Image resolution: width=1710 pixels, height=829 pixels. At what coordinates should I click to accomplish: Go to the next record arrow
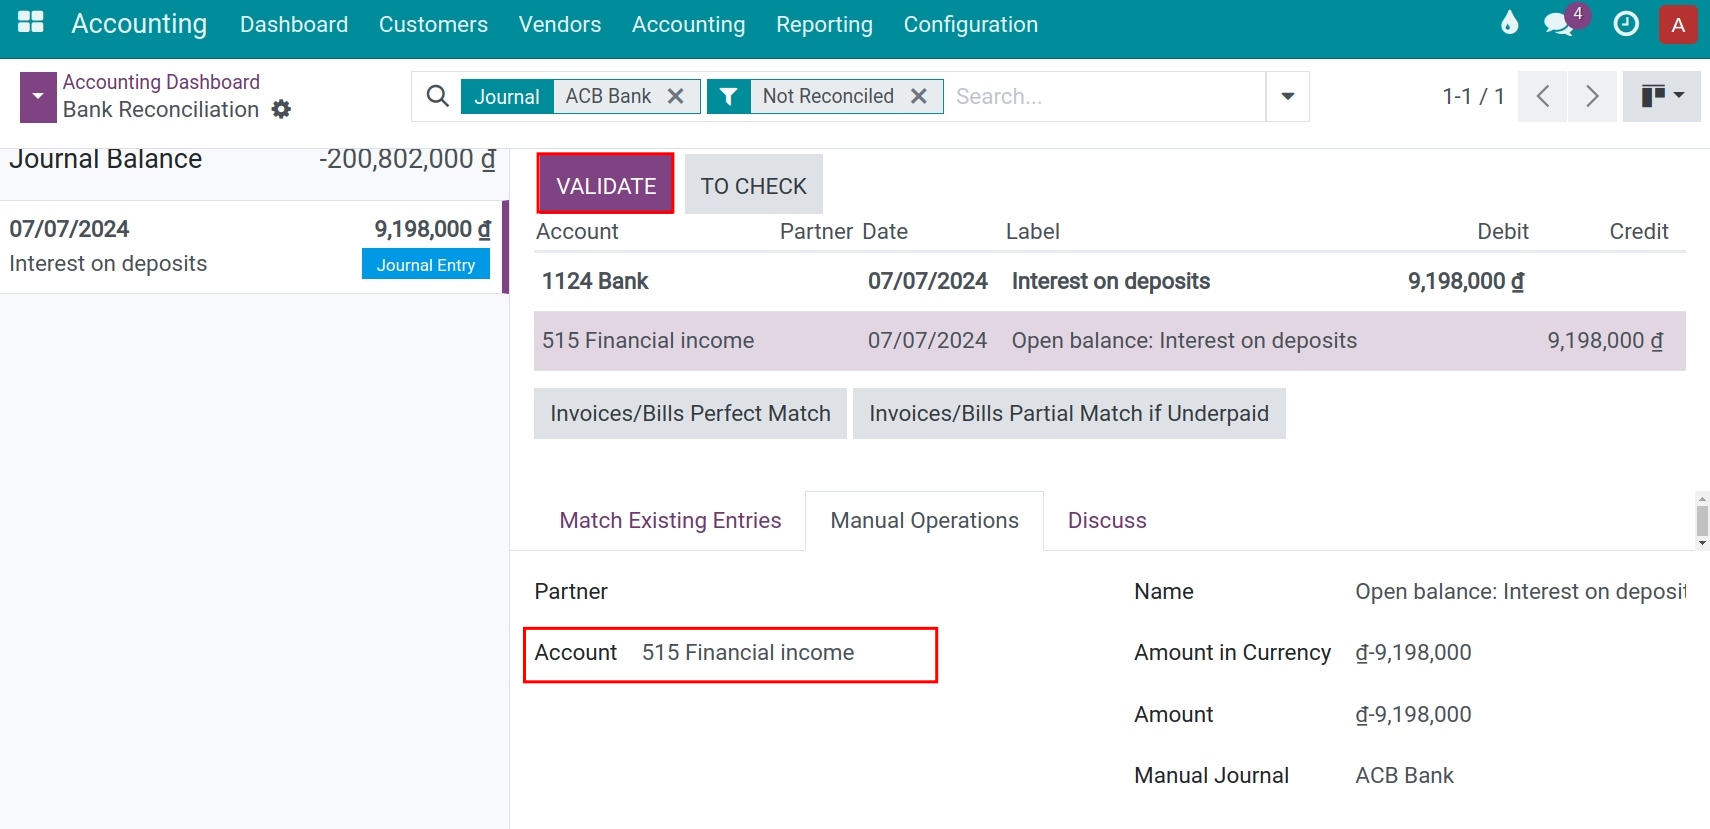point(1592,96)
